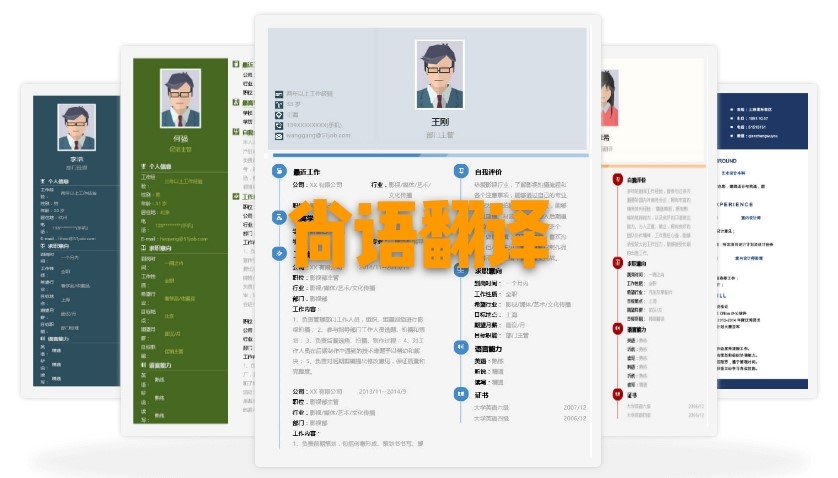Click the email envelope icon in 王刚's header
838x478 pixels.
pos(280,136)
